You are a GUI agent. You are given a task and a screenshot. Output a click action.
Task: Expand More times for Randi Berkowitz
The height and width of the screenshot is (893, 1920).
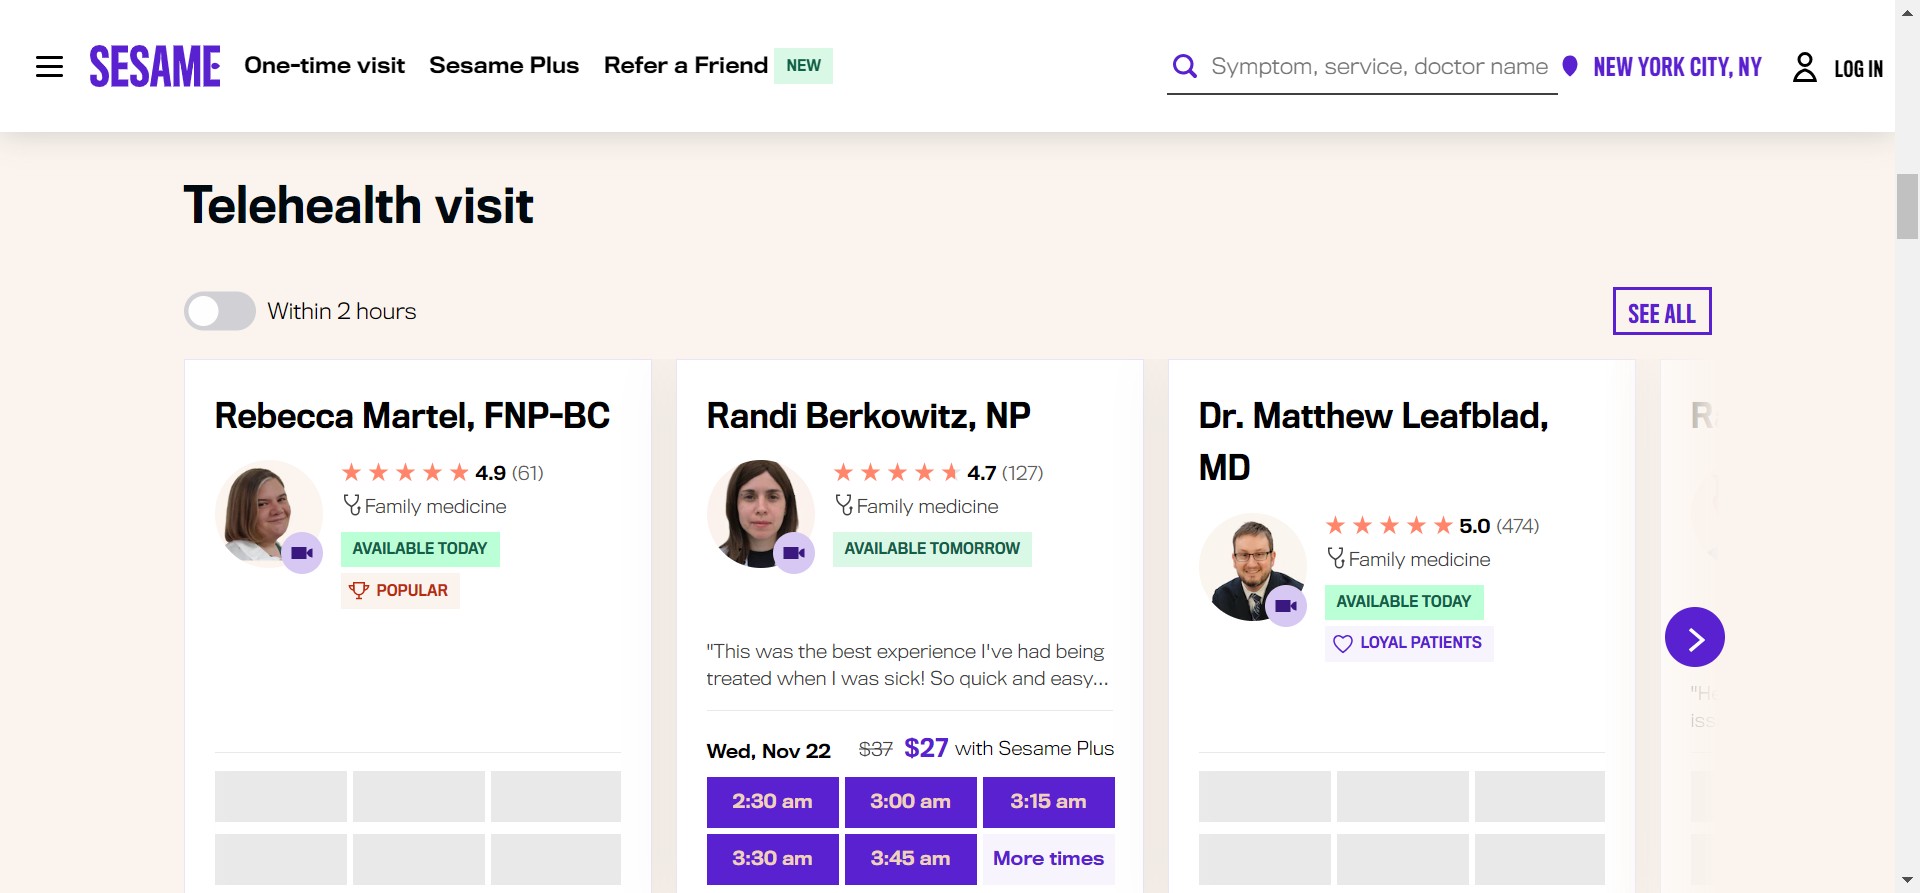coord(1048,858)
